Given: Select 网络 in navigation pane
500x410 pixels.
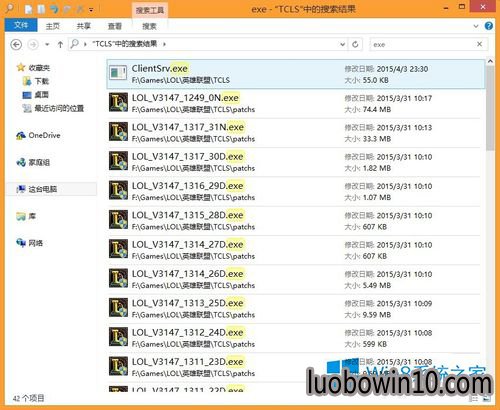Looking at the screenshot, I should click(x=30, y=243).
